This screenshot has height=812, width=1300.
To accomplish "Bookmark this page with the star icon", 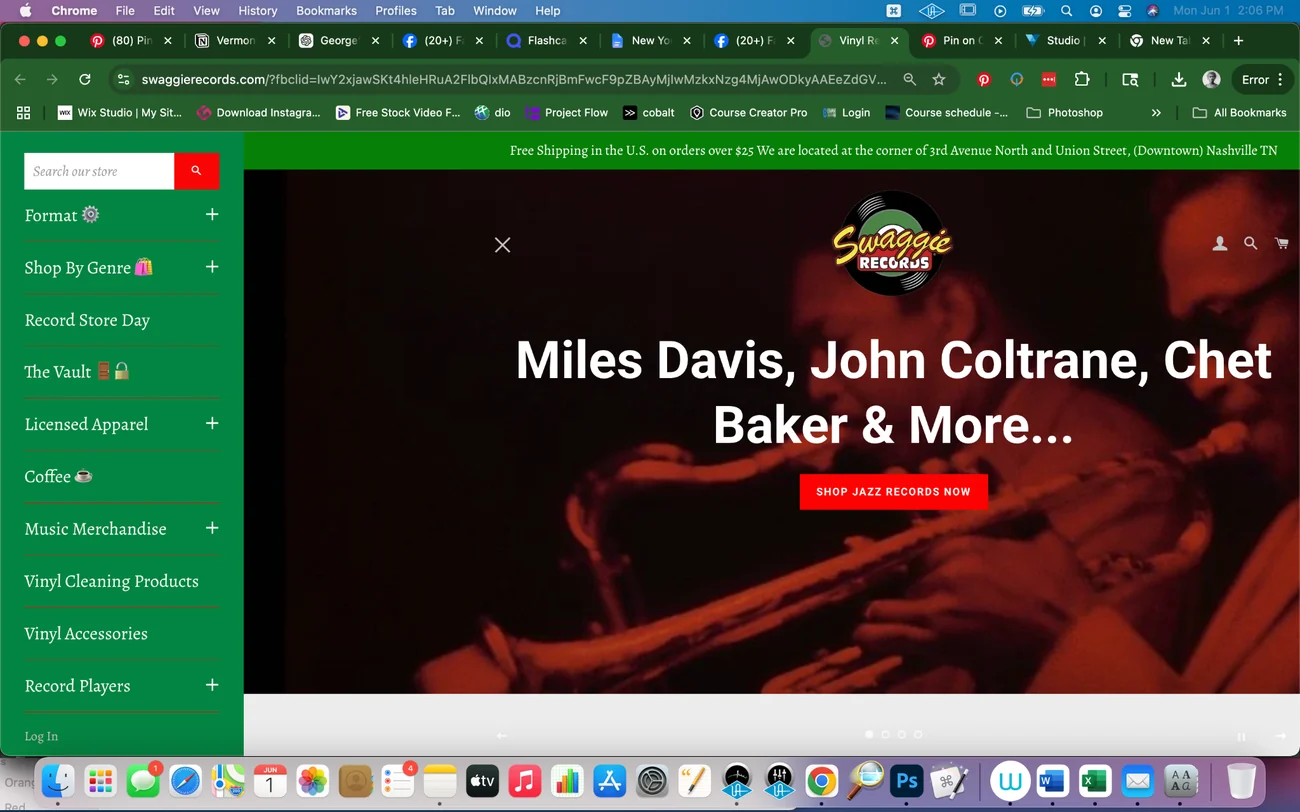I will [x=939, y=80].
